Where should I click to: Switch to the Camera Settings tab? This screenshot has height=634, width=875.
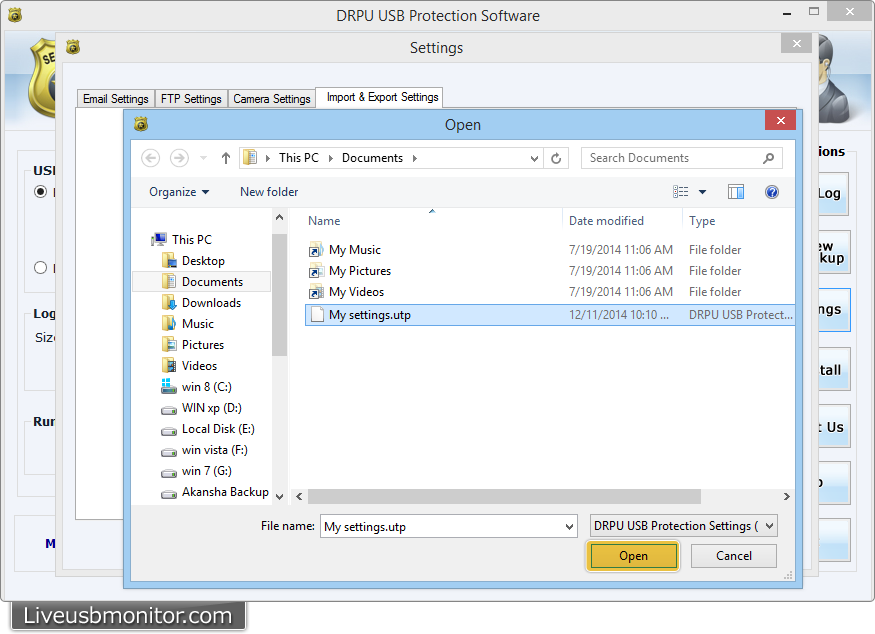(x=272, y=99)
